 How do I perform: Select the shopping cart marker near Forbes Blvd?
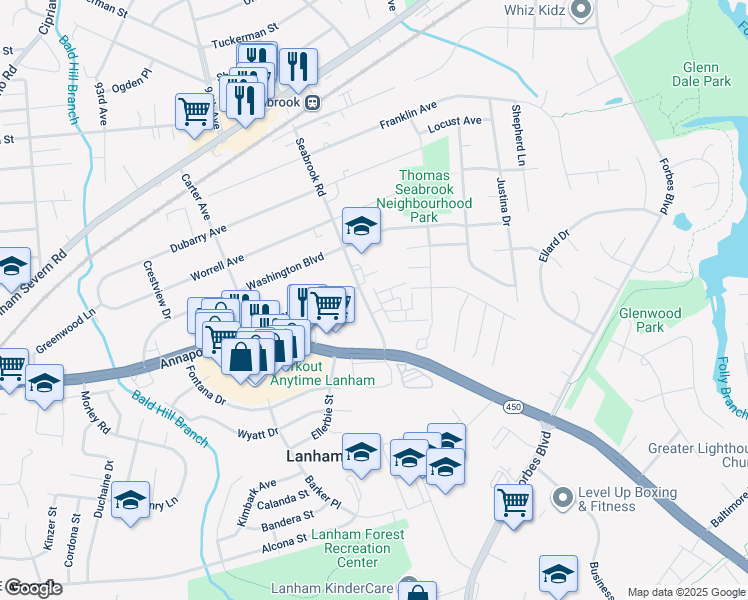coord(513,507)
